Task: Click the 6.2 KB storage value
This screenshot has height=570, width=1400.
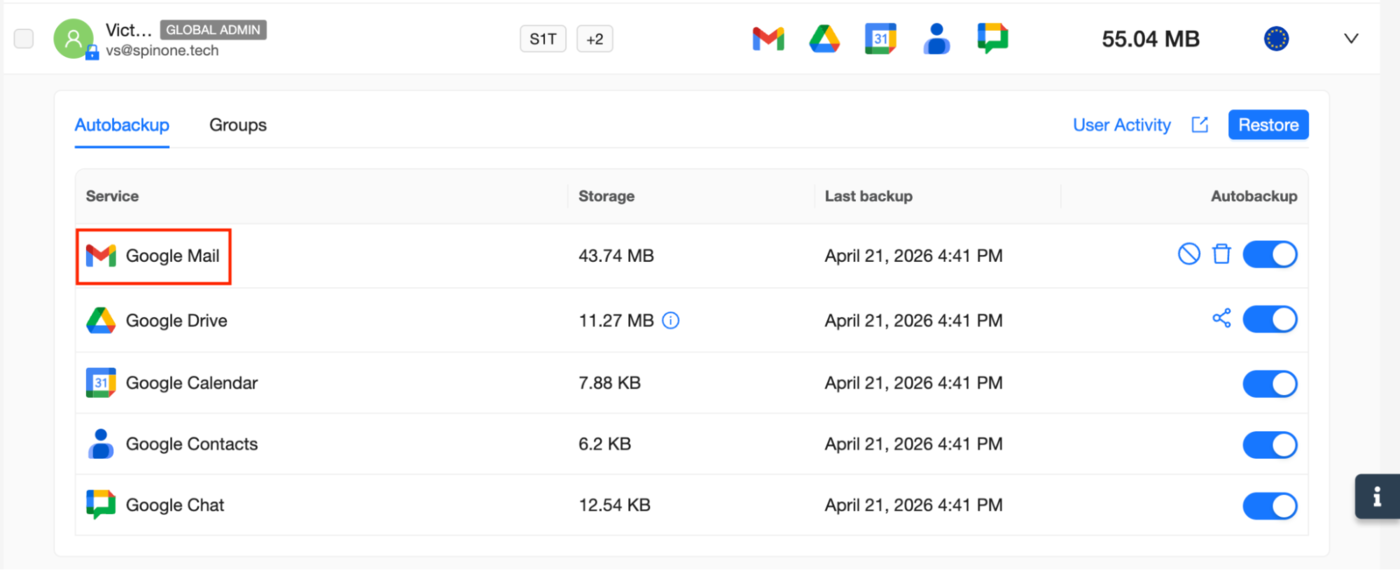Action: coord(605,444)
